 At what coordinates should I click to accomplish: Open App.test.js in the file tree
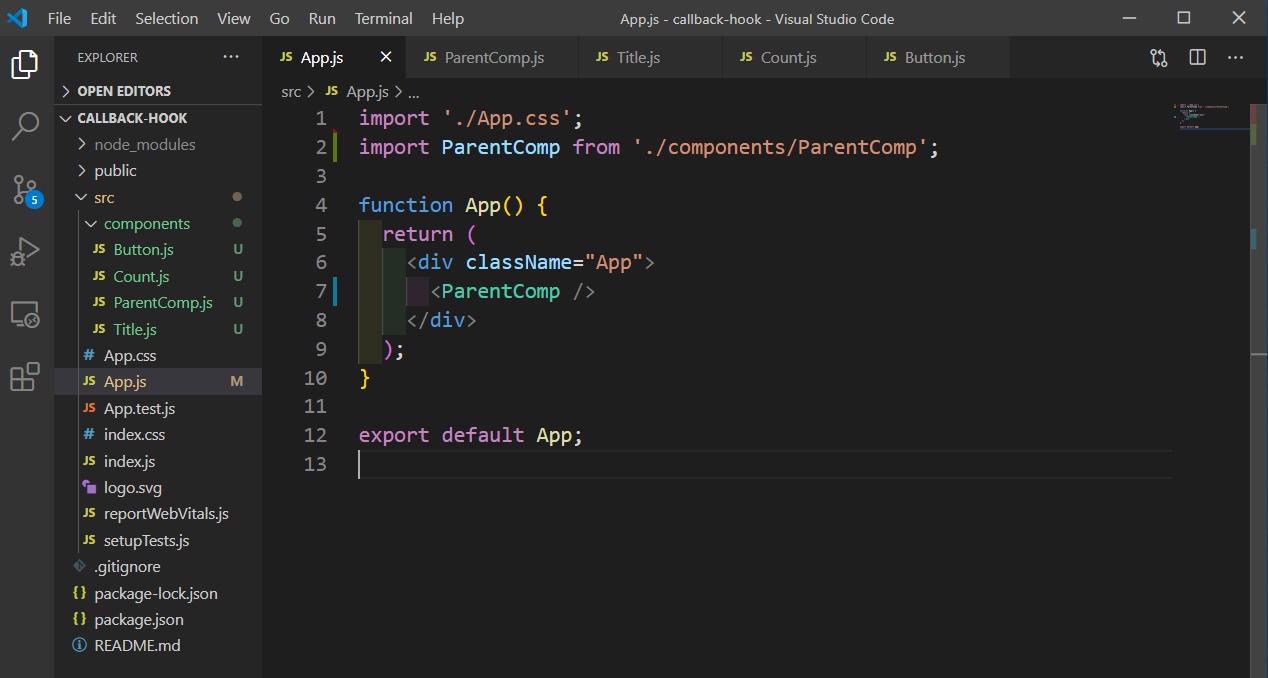(158, 408)
